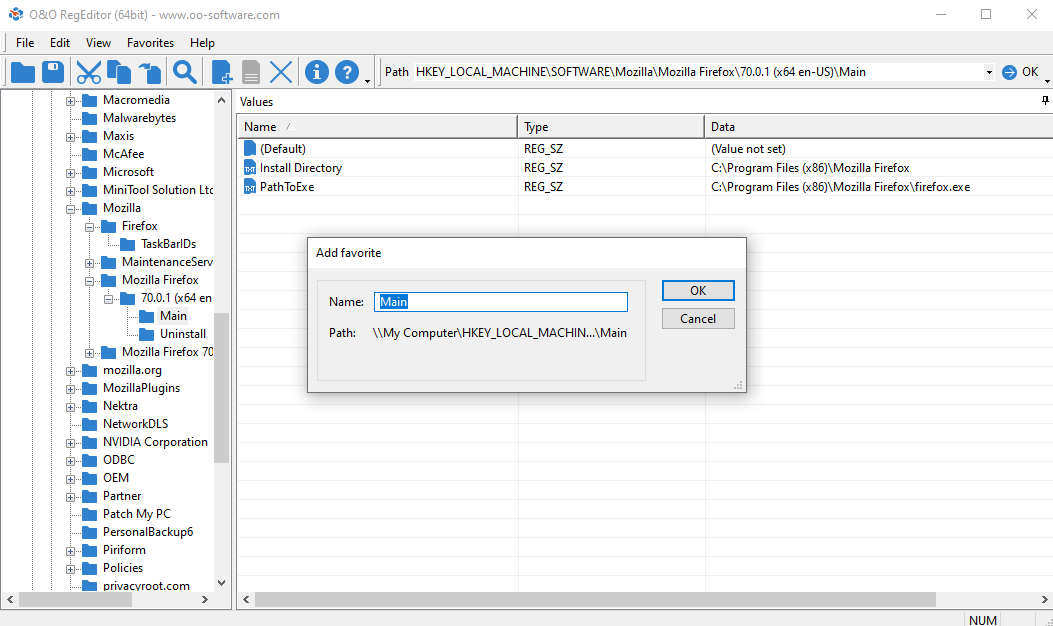This screenshot has width=1053, height=626.
Task: Click values pane horizontal scrollbar thumb
Action: (x=595, y=599)
